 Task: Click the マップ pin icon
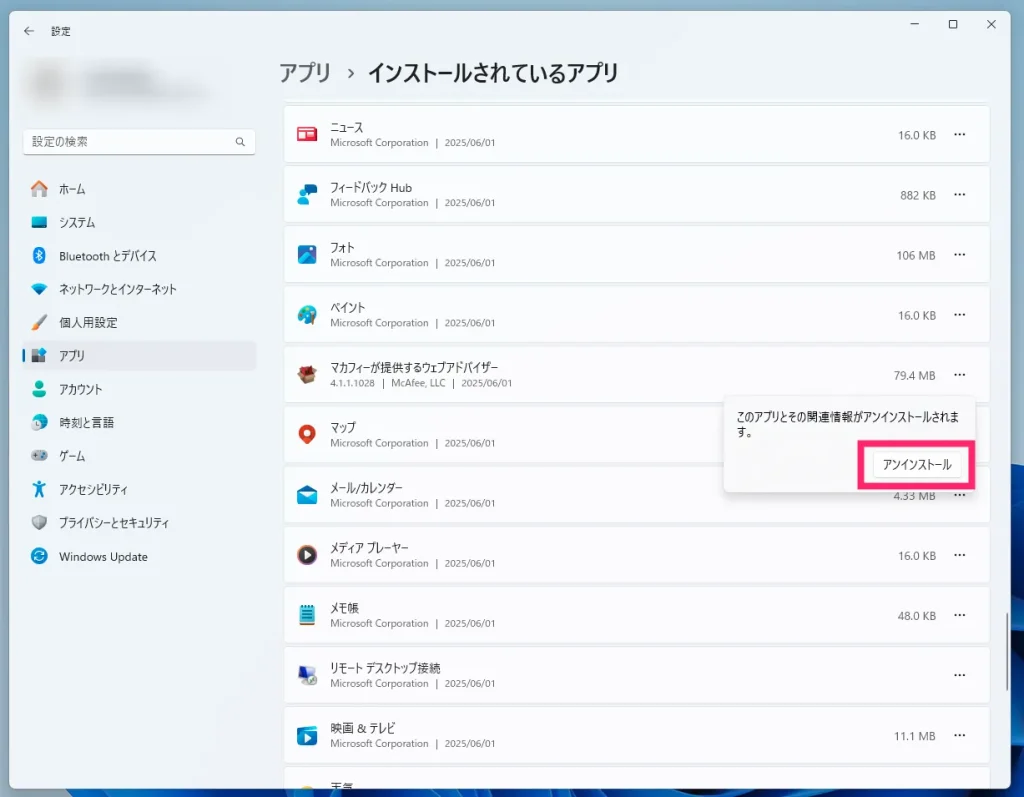(307, 434)
